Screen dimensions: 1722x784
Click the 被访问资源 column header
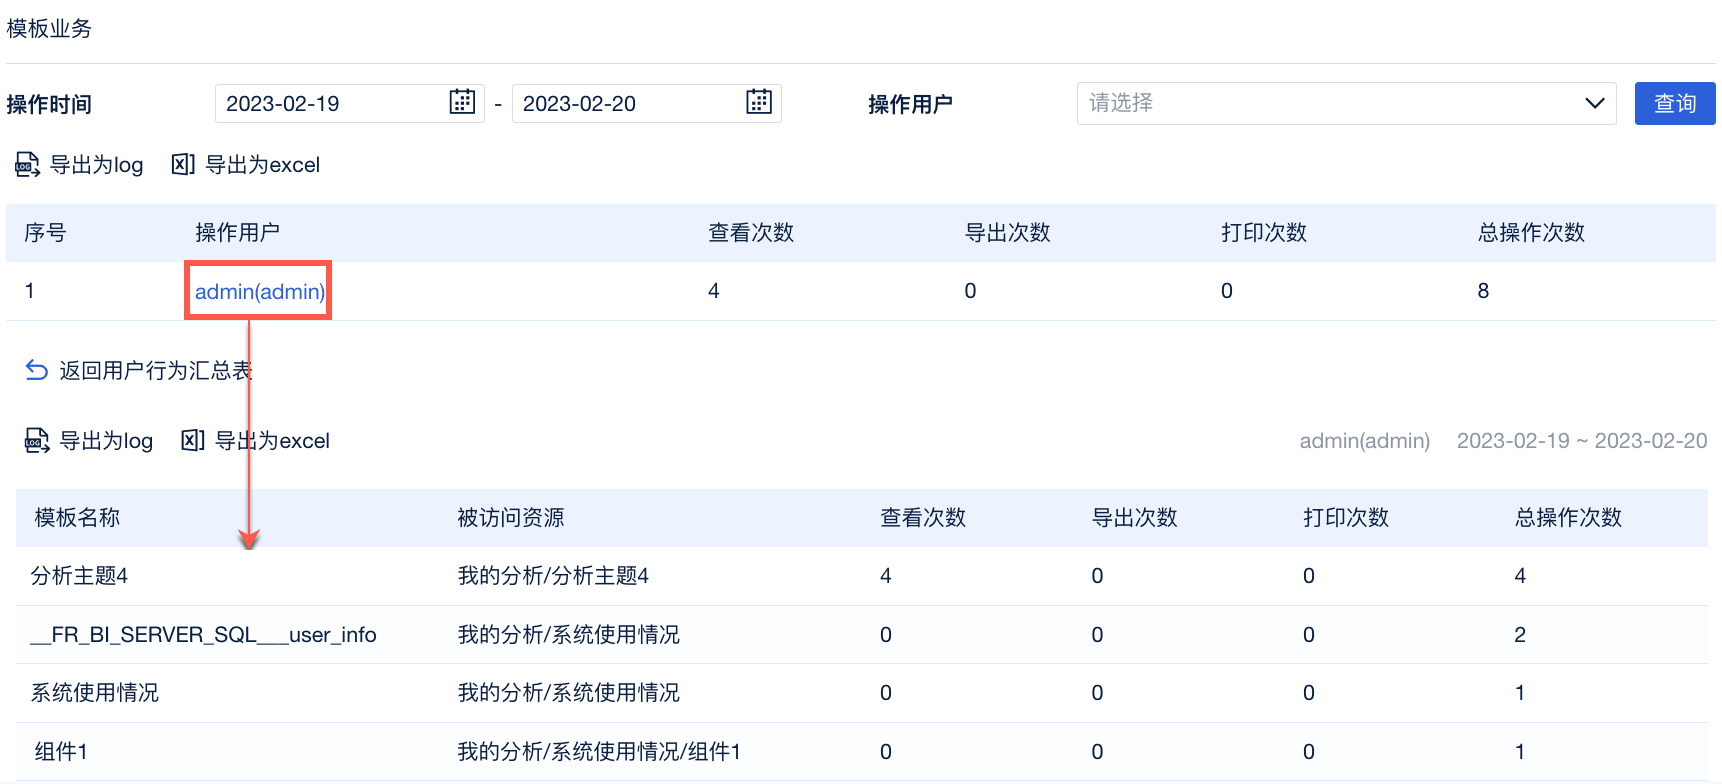pyautogui.click(x=510, y=518)
